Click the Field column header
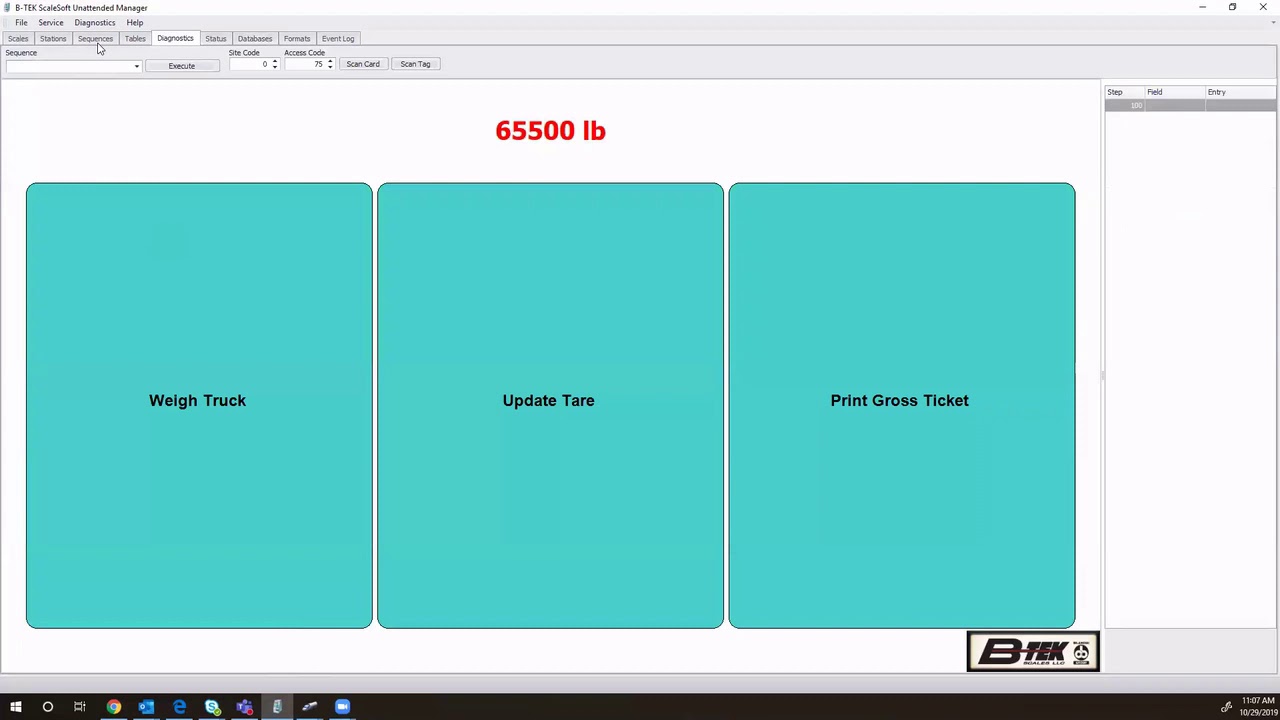 pyautogui.click(x=1175, y=92)
